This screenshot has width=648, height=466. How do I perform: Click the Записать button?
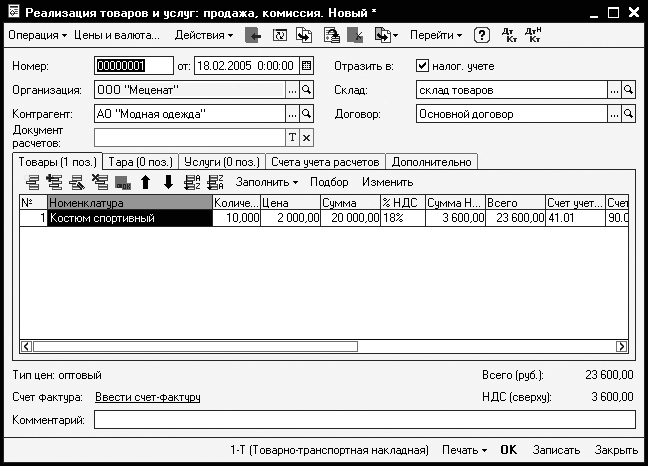tap(556, 450)
